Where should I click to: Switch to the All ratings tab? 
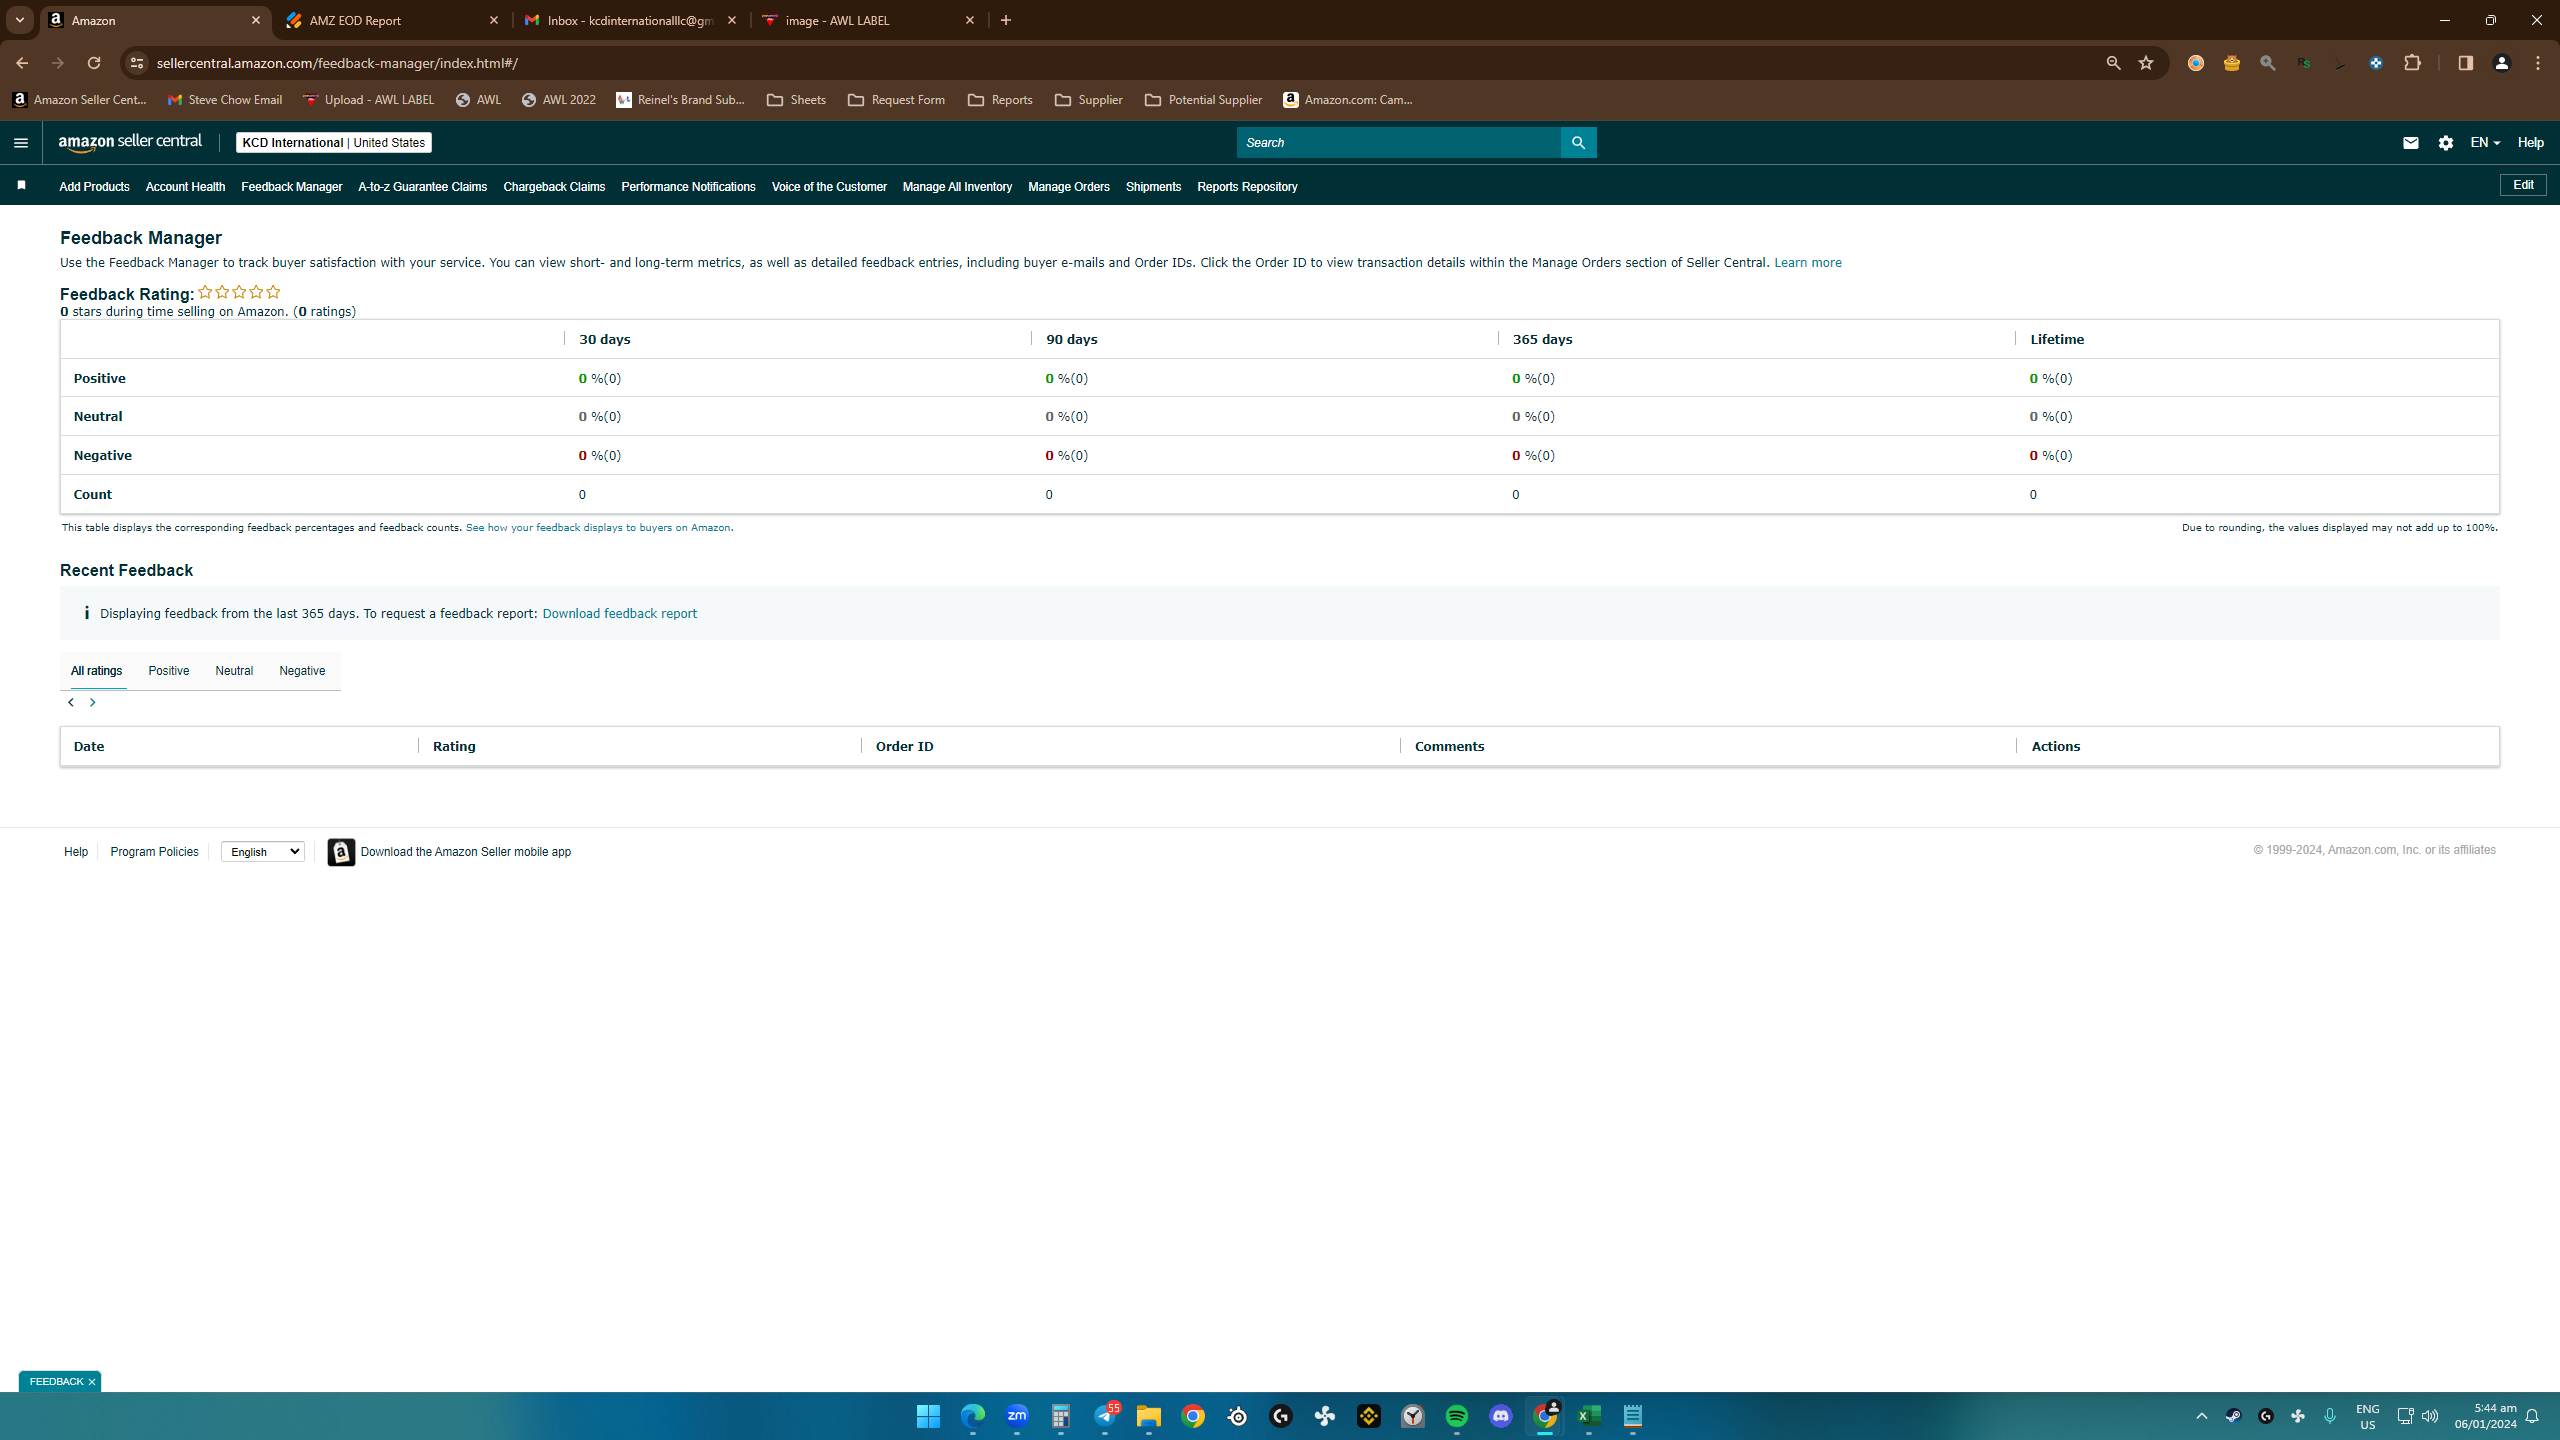click(x=96, y=671)
